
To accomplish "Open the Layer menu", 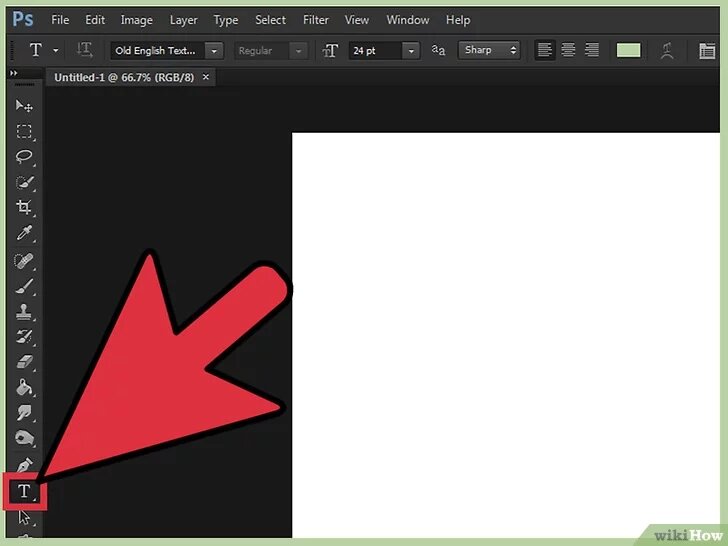I will coord(183,20).
